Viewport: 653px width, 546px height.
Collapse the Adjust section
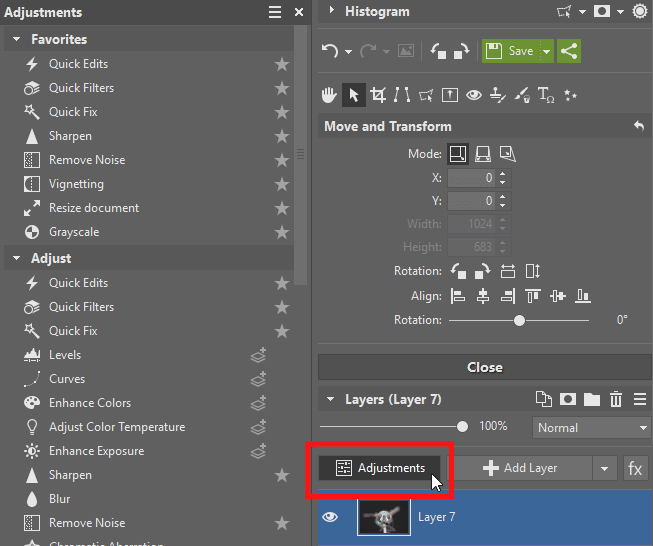pyautogui.click(x=17, y=258)
